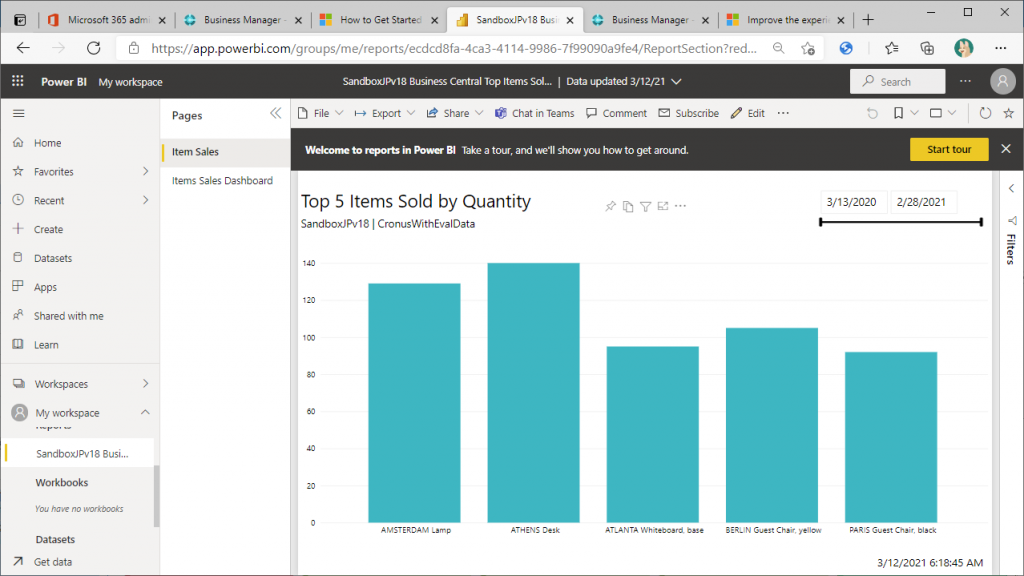Viewport: 1024px width, 576px height.
Task: Dismiss the welcome banner
Action: click(1006, 149)
